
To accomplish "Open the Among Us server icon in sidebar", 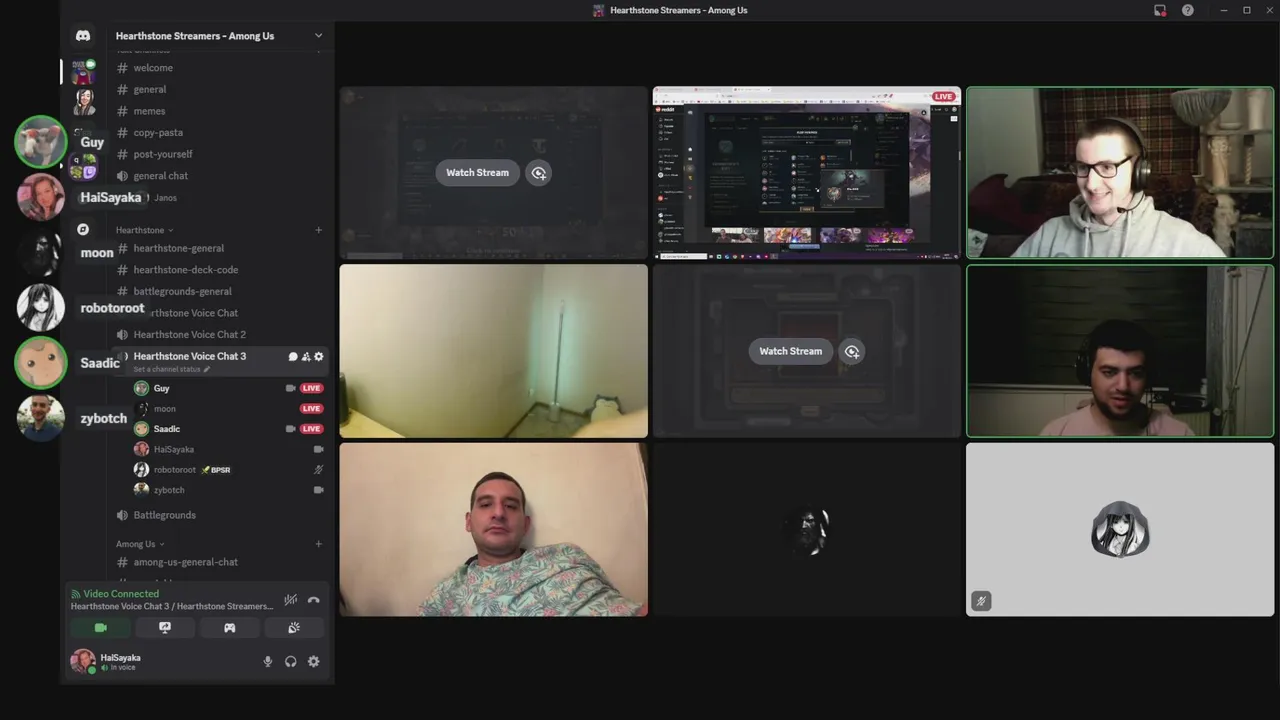I will coord(83,71).
